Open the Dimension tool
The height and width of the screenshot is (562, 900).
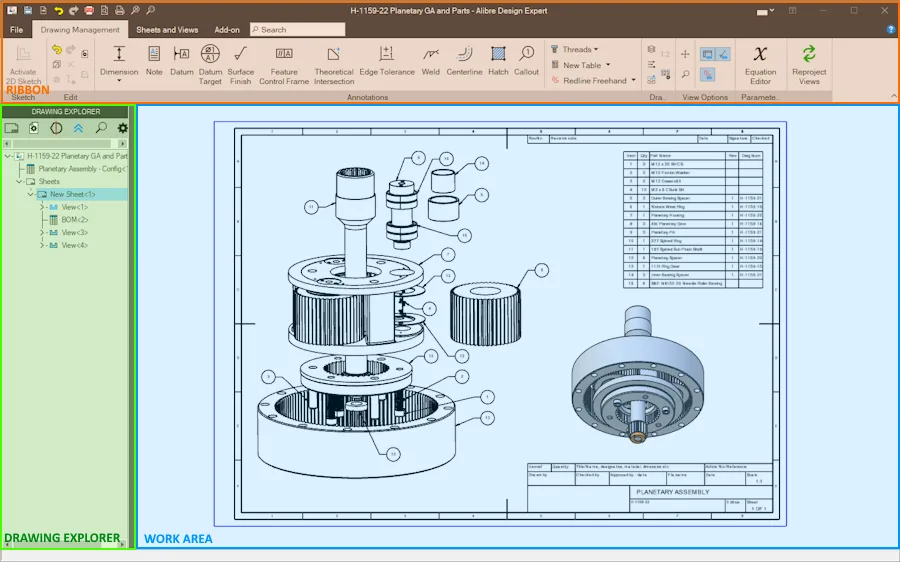pyautogui.click(x=119, y=60)
